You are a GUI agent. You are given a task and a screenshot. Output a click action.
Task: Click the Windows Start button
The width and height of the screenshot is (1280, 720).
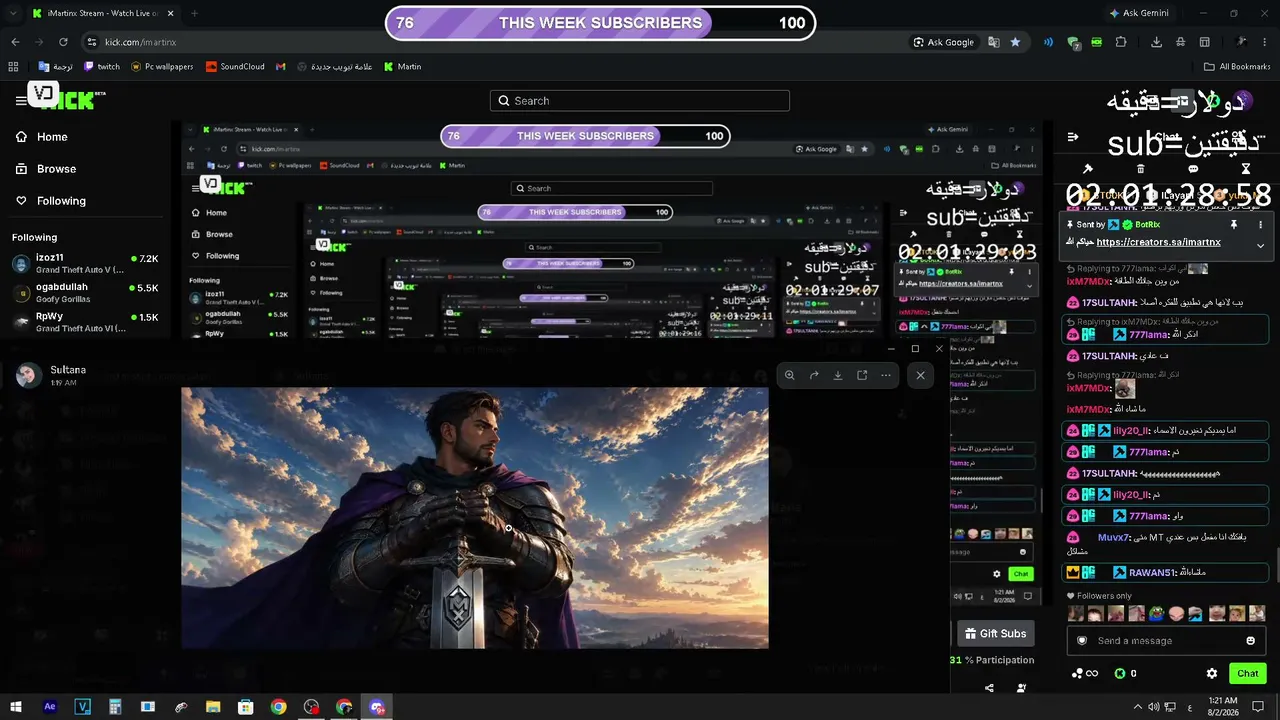(x=17, y=707)
